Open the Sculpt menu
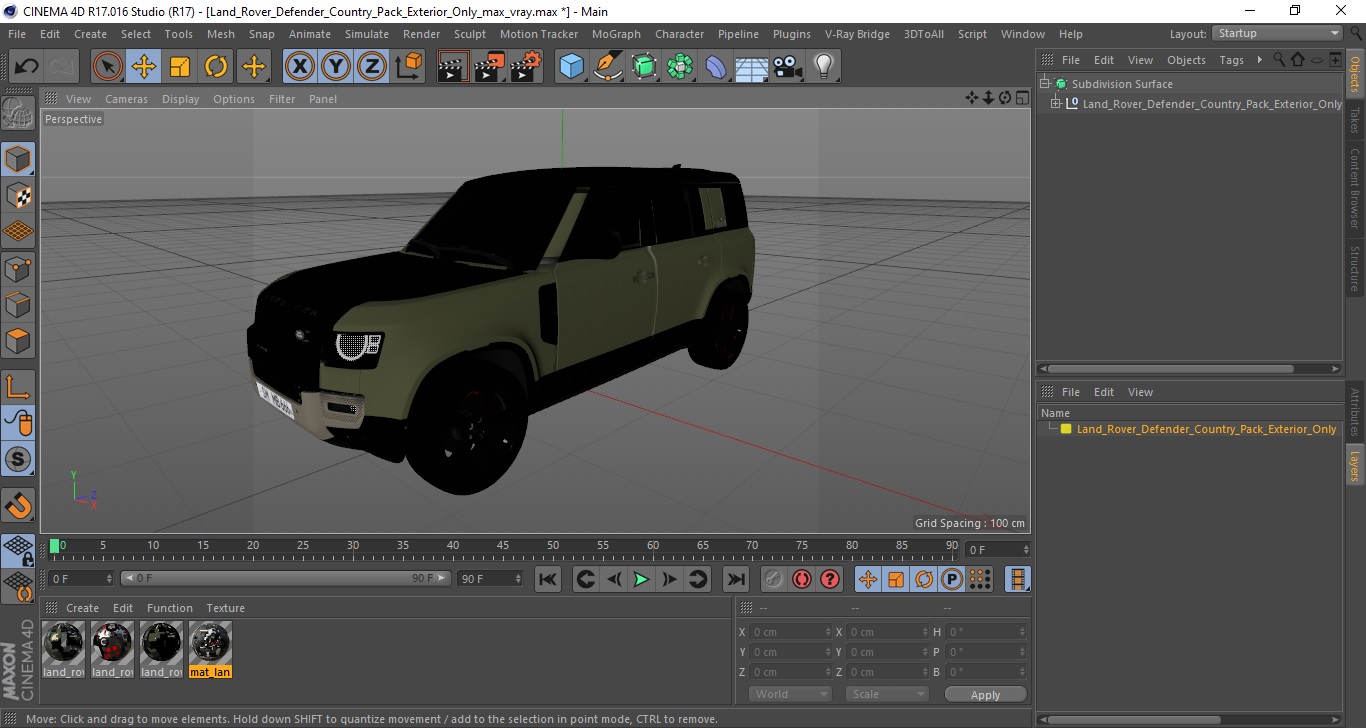This screenshot has width=1366, height=728. coord(470,34)
